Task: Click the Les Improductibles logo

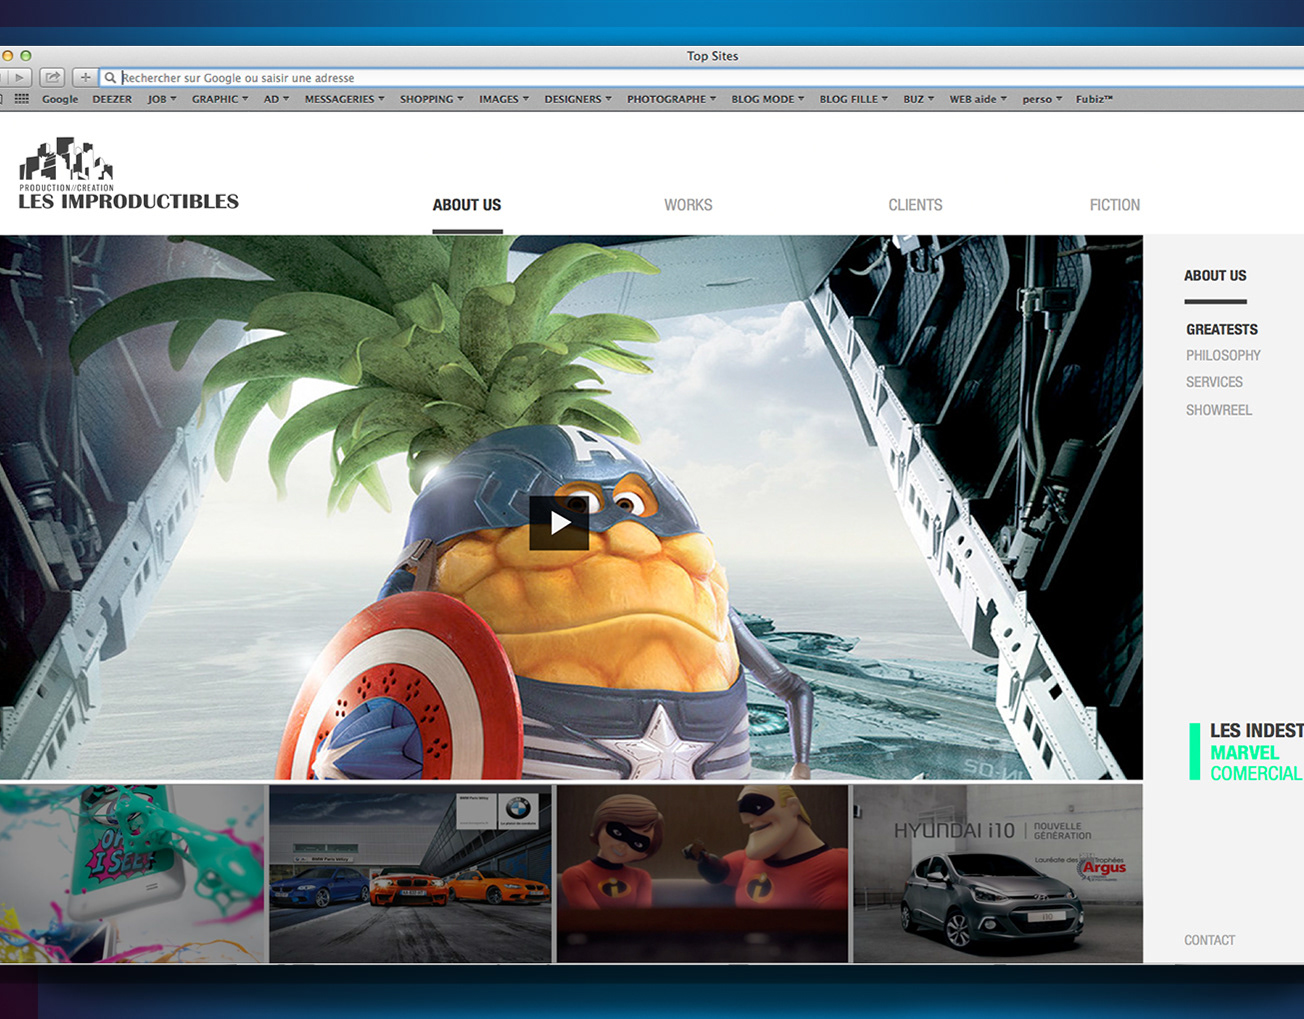Action: [x=128, y=174]
